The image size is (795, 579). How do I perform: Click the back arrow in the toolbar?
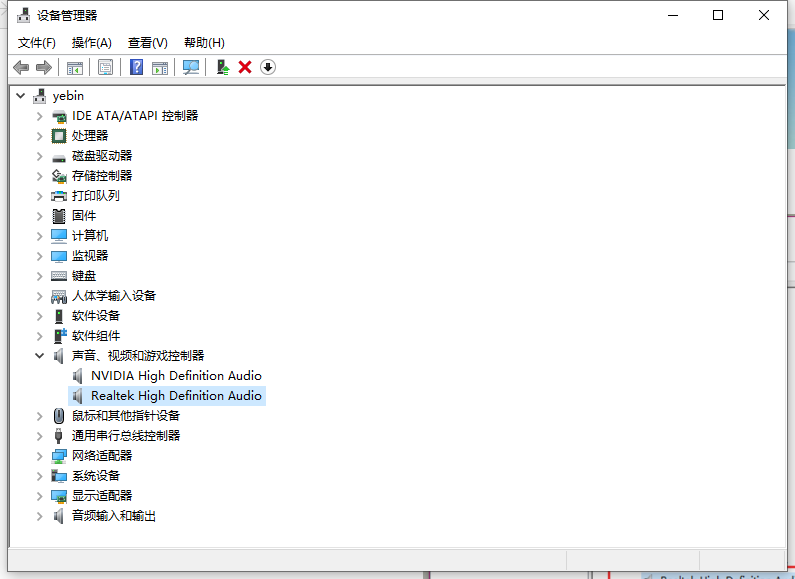[21, 67]
